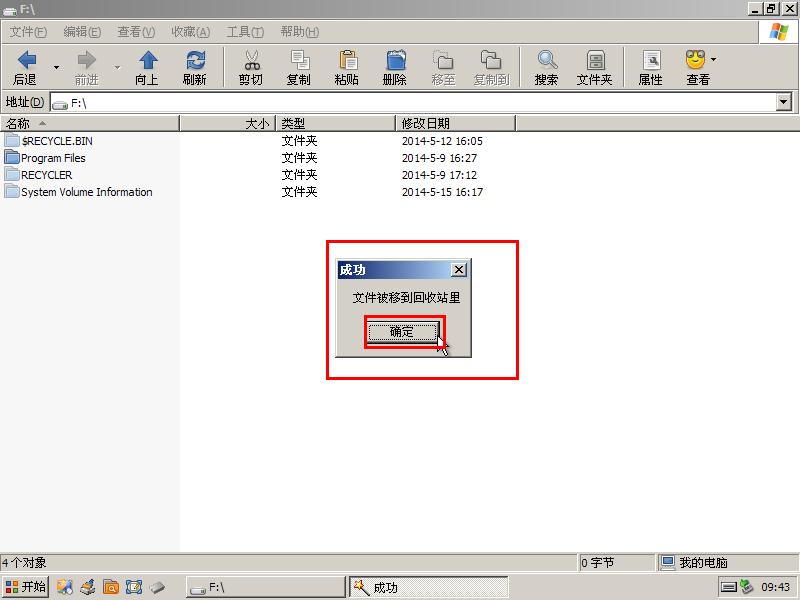Click the second quick launch icon
This screenshot has height=600, width=800.
coord(88,587)
